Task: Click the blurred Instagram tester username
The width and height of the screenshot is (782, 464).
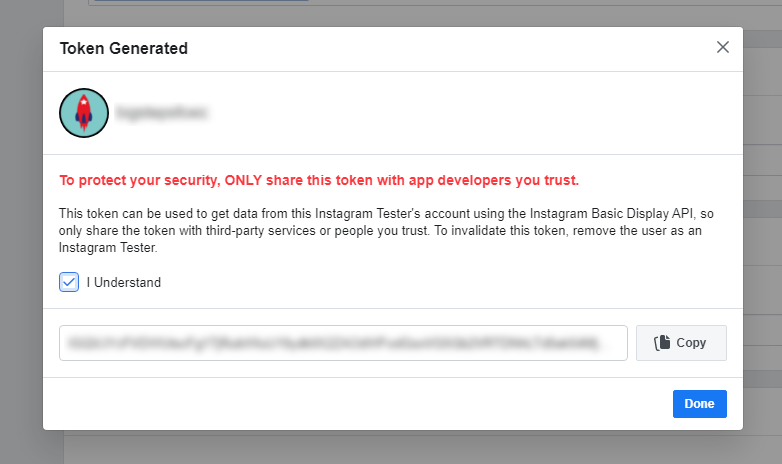Action: click(162, 113)
